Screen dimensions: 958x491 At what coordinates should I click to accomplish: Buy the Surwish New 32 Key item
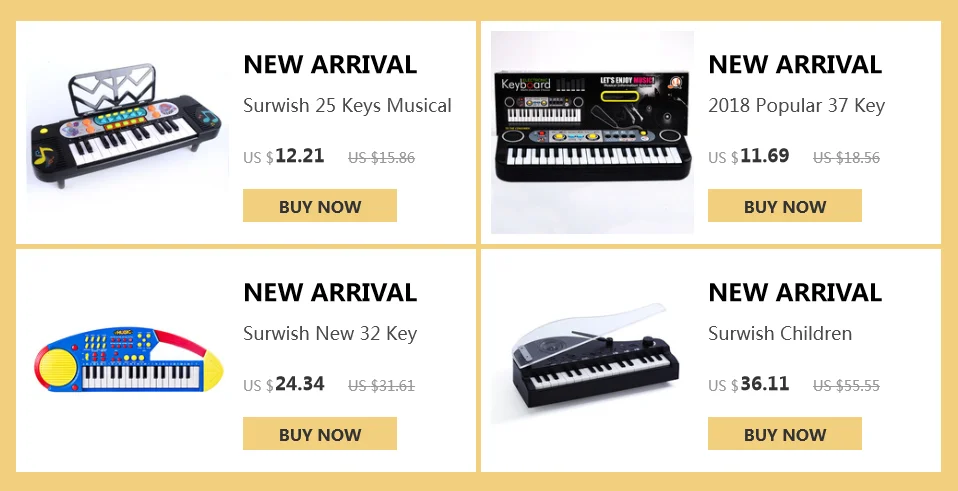tap(320, 434)
